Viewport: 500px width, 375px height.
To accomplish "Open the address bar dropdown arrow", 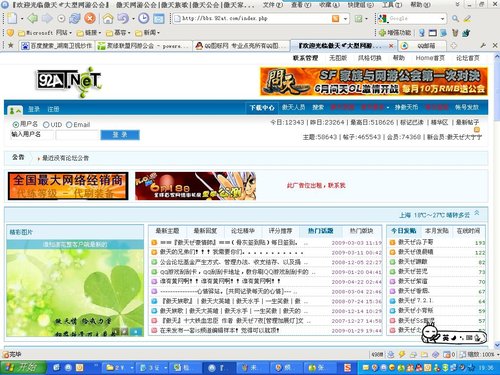I will coord(345,19).
